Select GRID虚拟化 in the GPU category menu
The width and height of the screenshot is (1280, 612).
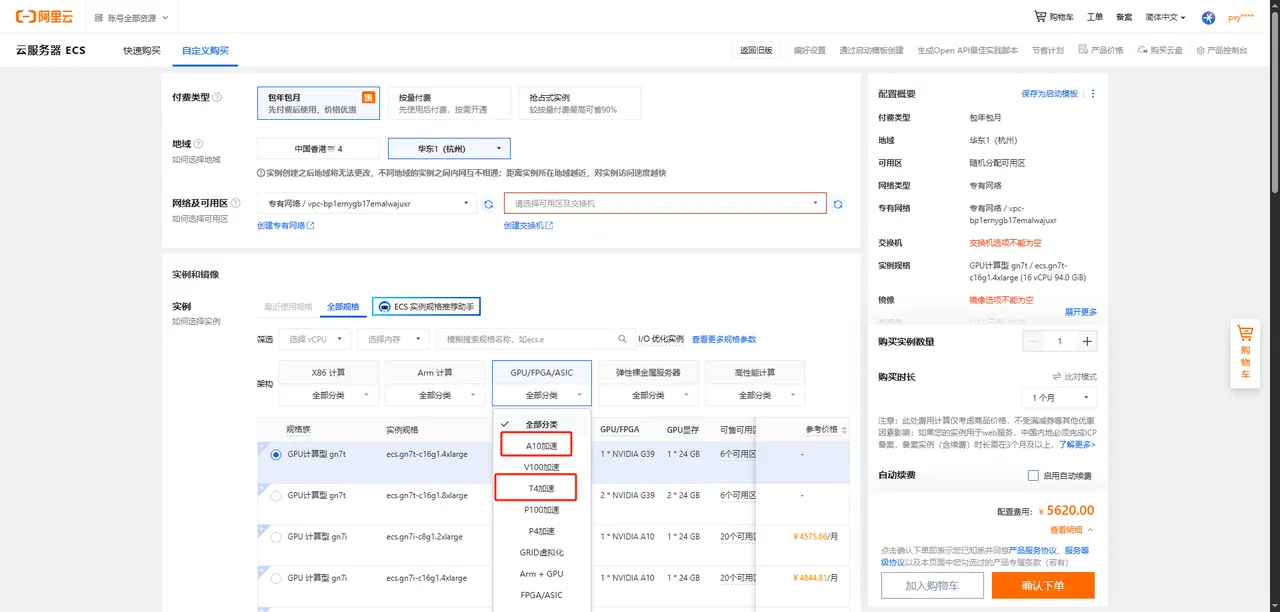point(542,552)
